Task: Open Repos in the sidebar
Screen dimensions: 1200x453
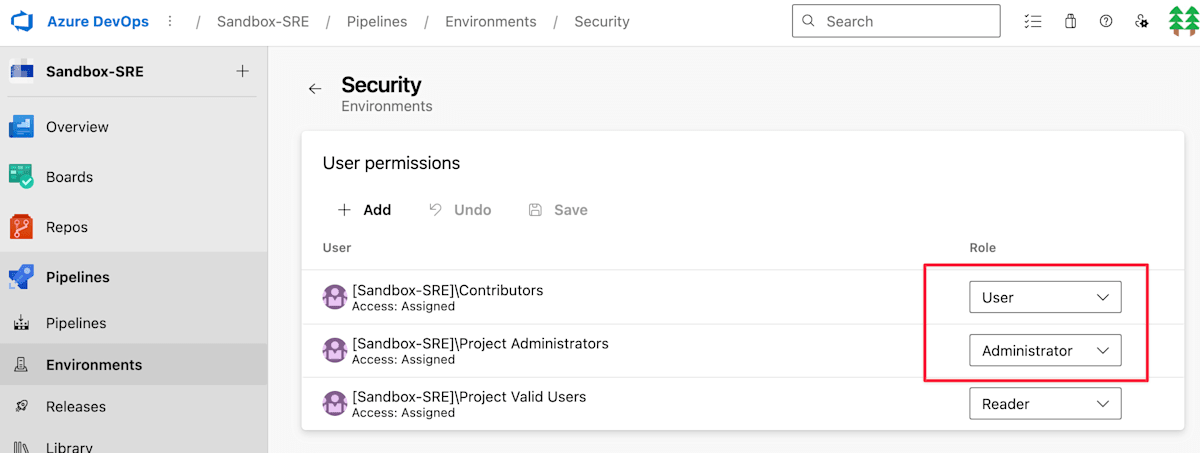Action: coord(134,227)
